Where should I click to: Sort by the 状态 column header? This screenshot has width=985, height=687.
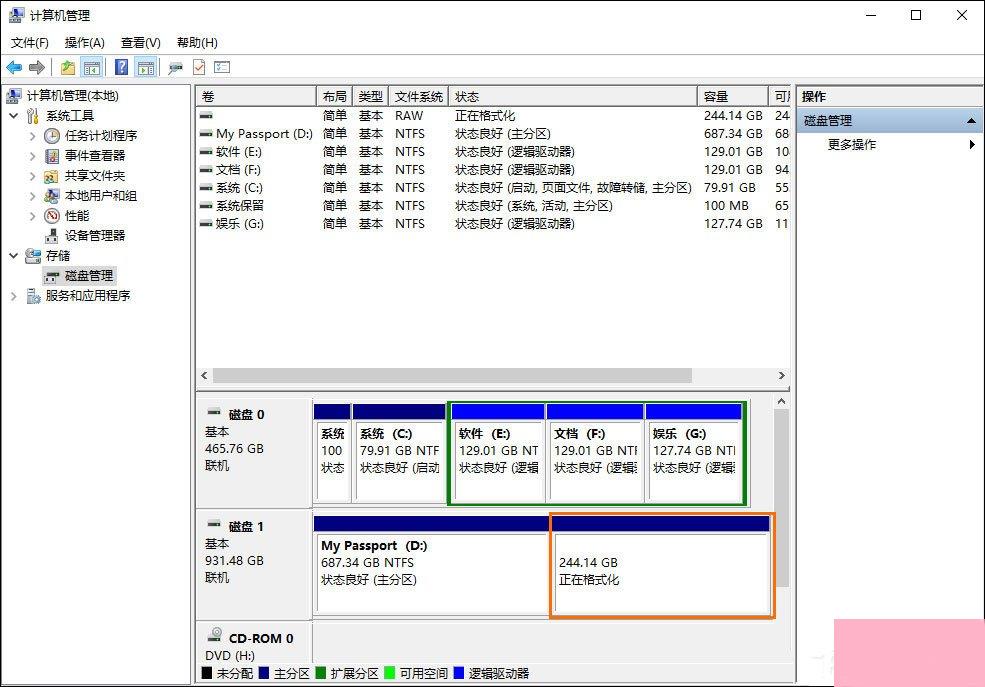[x=573, y=97]
